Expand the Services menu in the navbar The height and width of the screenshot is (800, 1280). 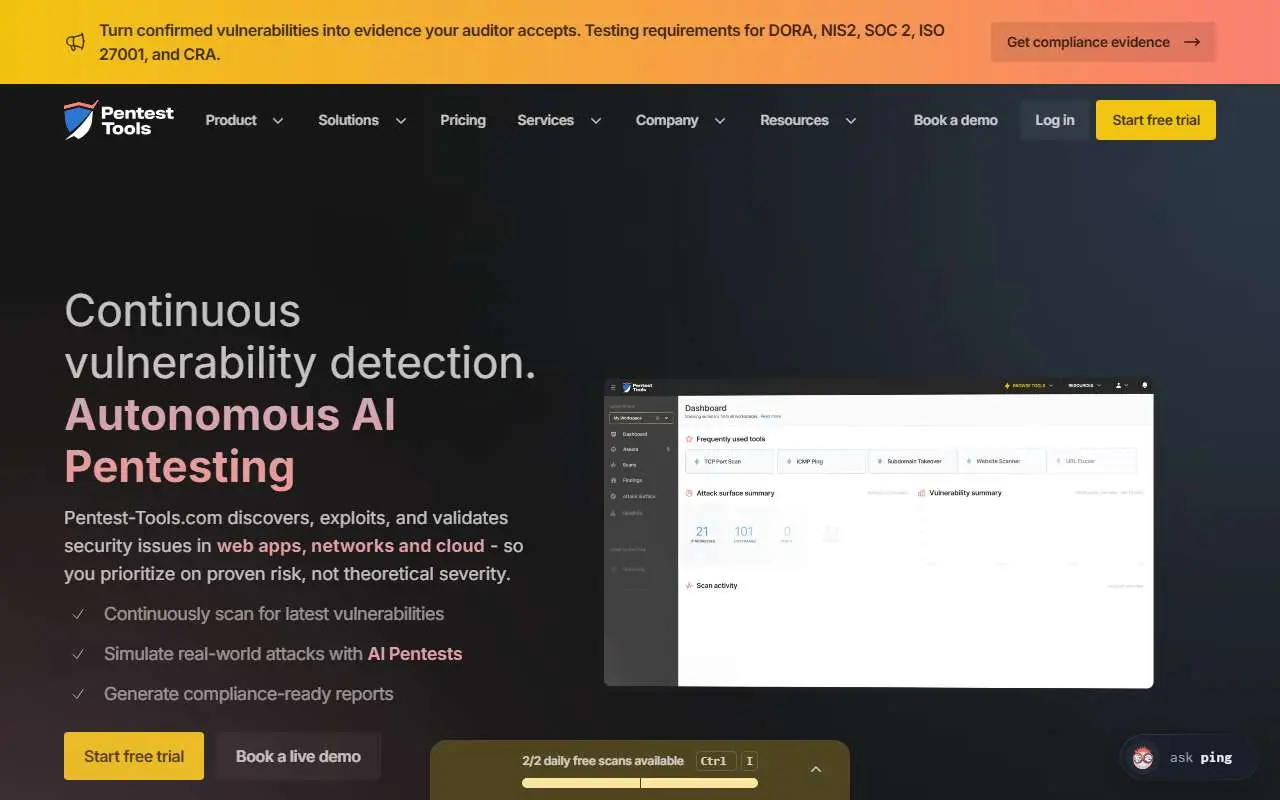coord(560,120)
